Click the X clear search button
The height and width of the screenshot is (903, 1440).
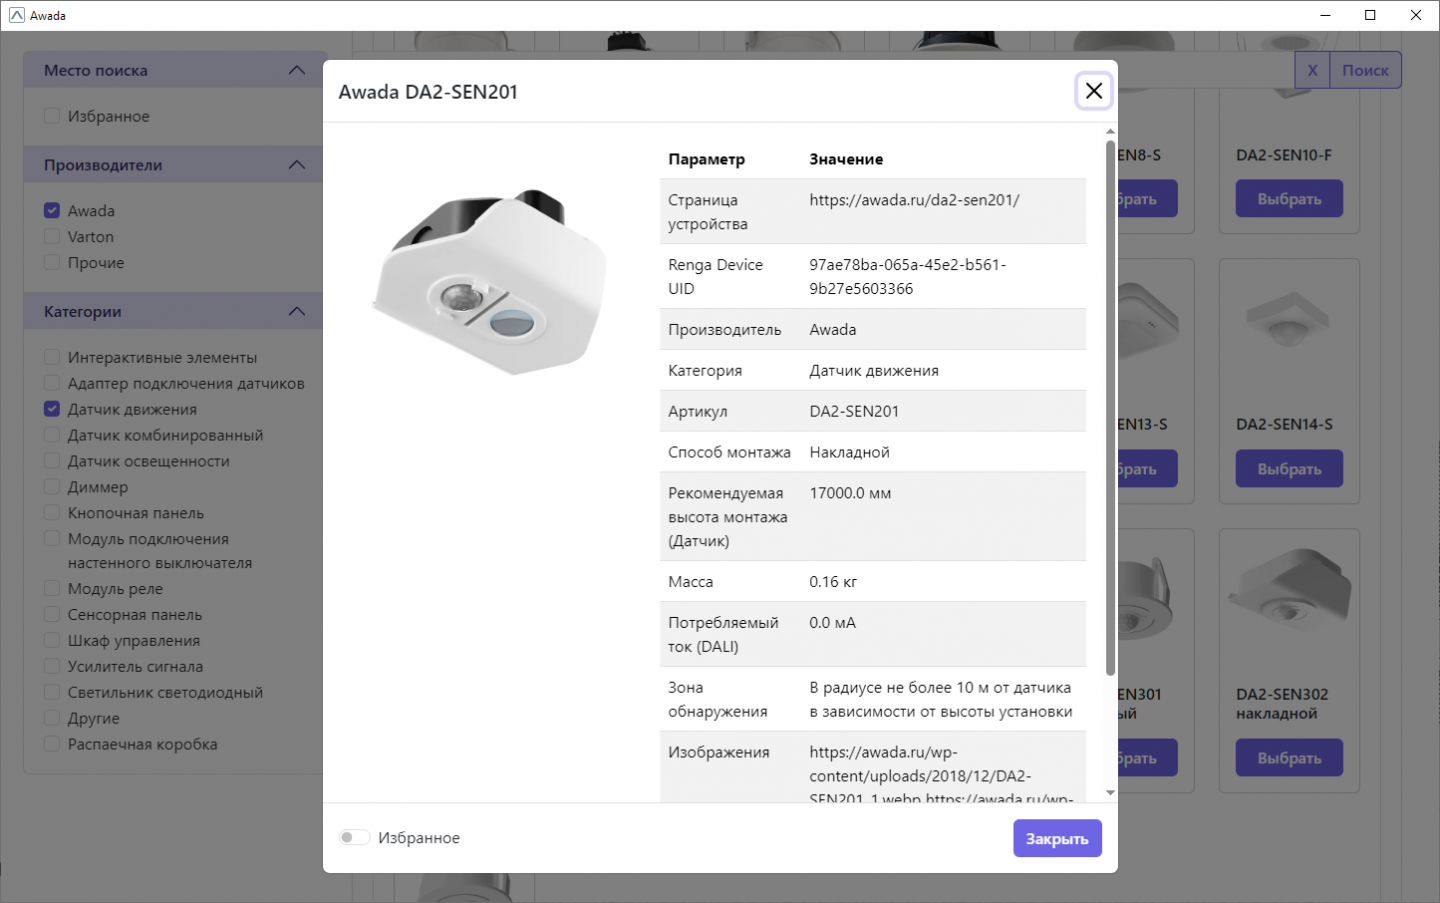coord(1312,70)
